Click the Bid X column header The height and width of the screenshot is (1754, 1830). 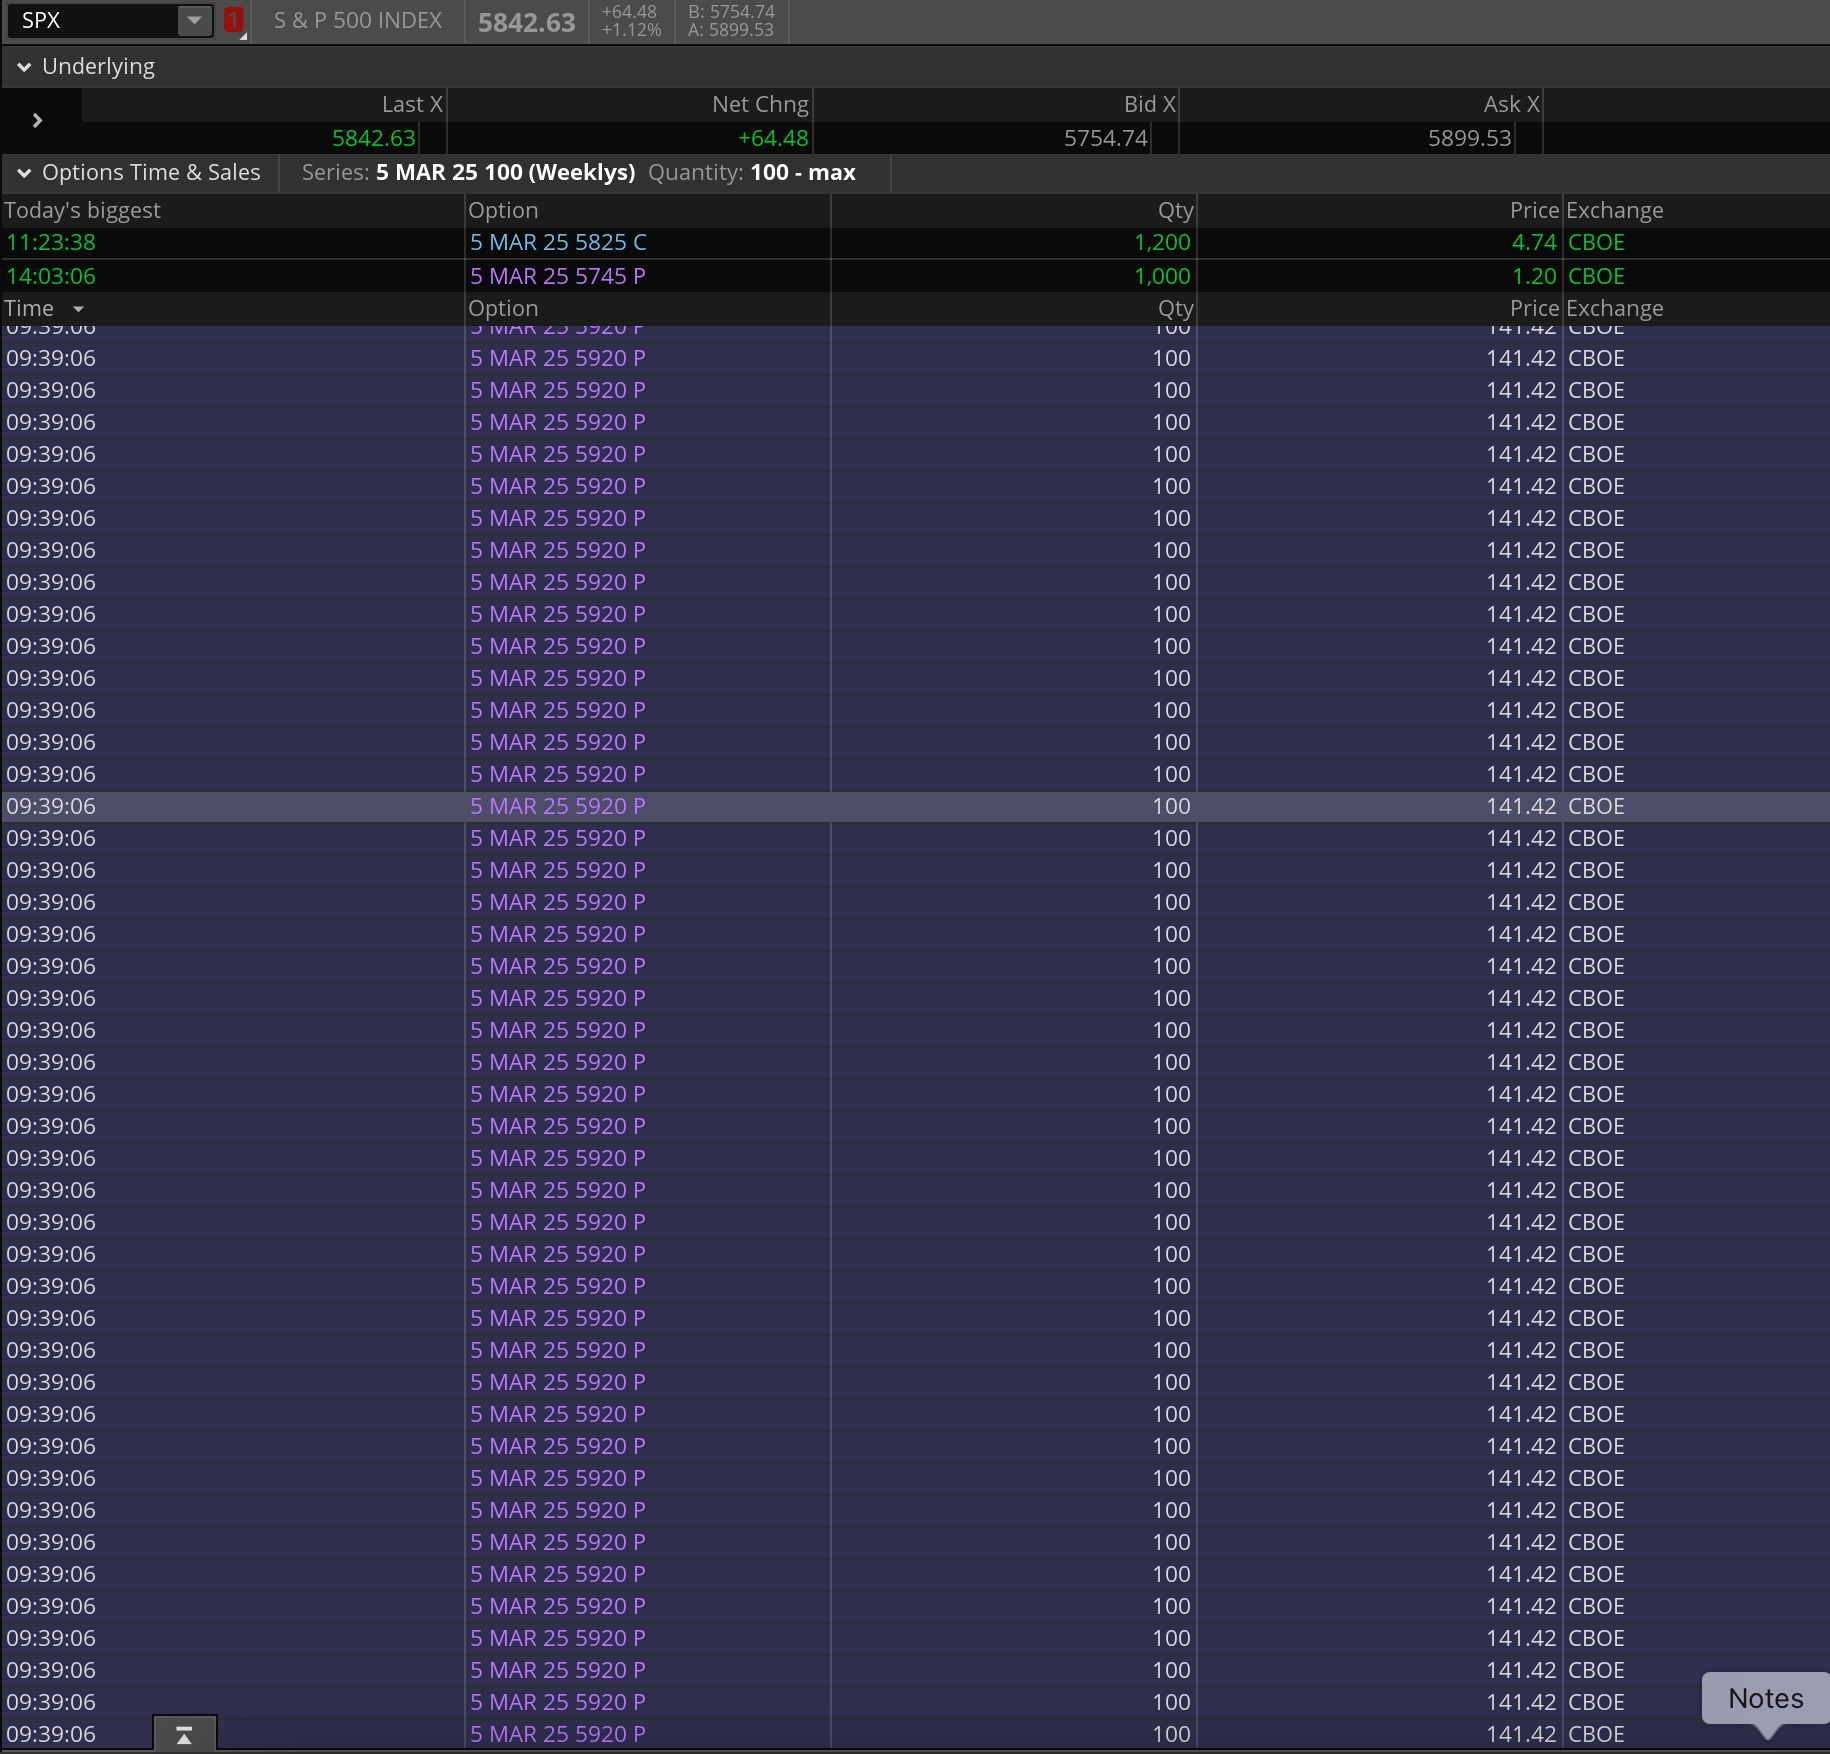pyautogui.click(x=1150, y=104)
